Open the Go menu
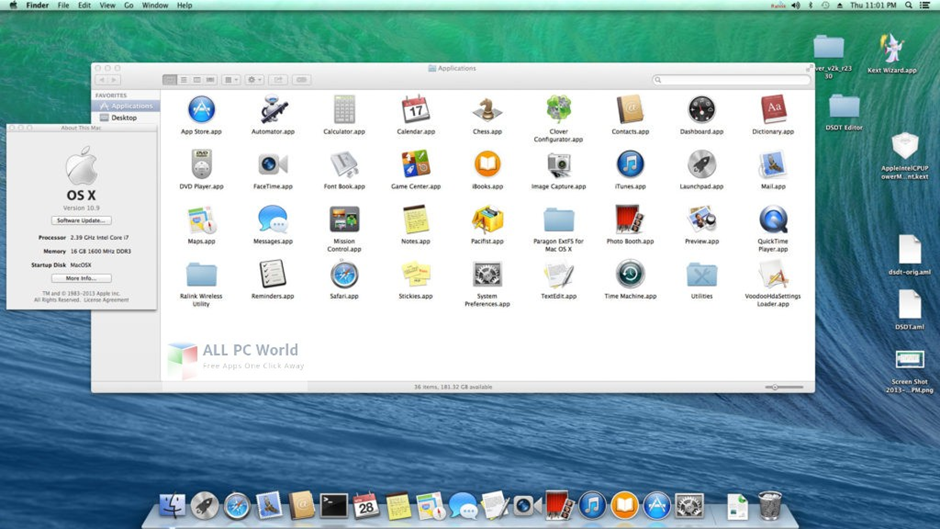Screen dimensions: 940x529 (128, 5)
